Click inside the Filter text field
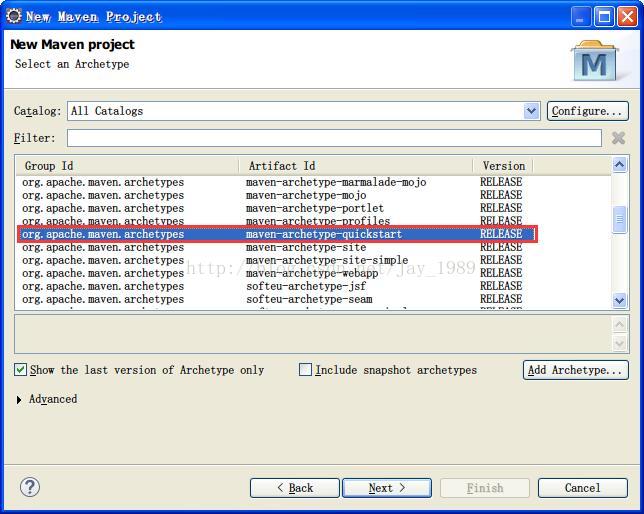 334,138
